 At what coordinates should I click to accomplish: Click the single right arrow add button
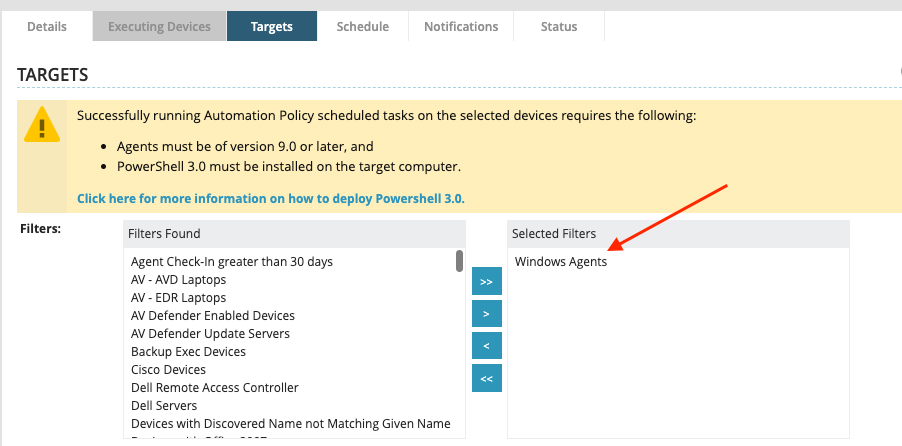[486, 314]
